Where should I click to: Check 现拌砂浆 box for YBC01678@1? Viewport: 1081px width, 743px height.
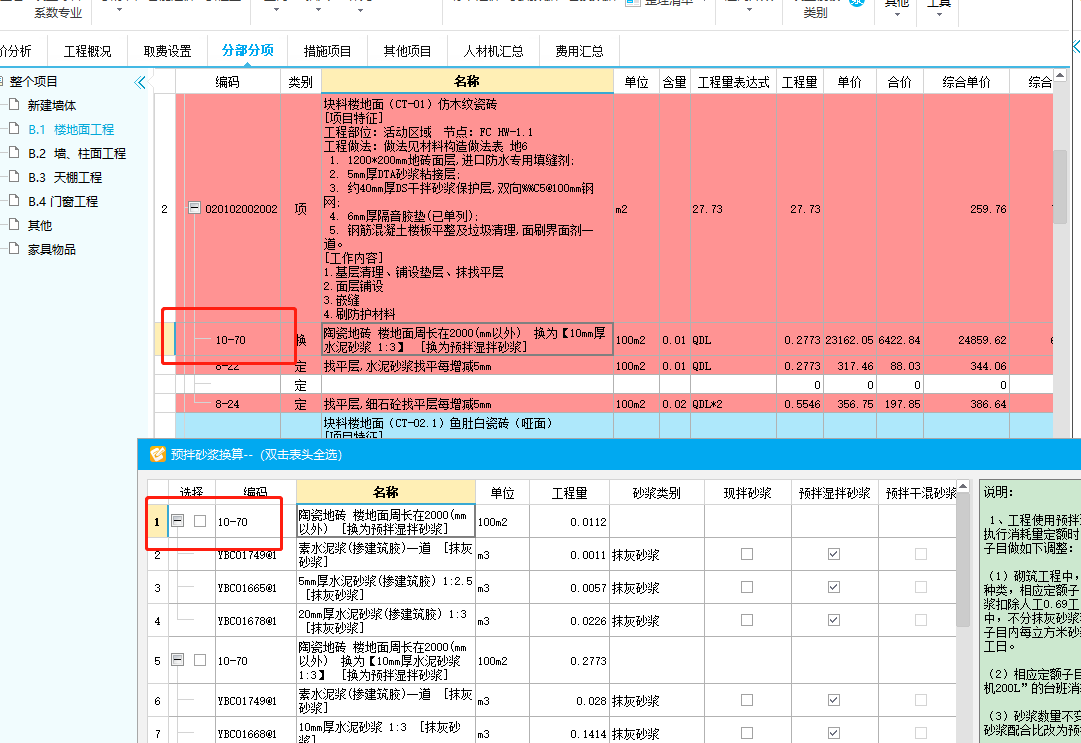point(747,620)
